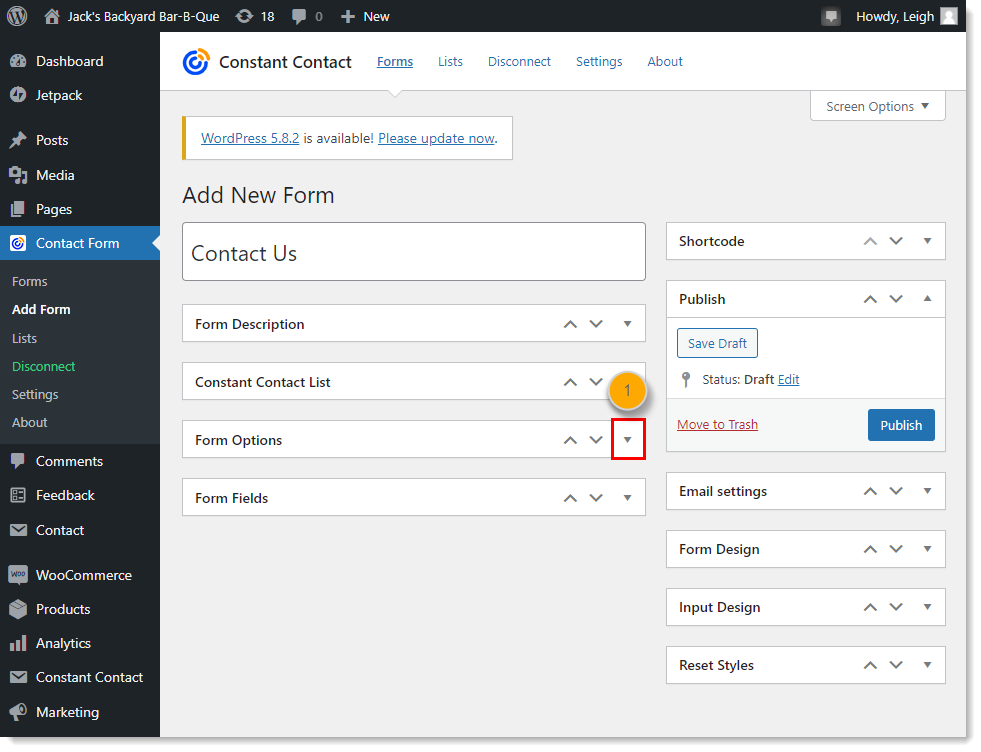Move Form Description panel up
The width and height of the screenshot is (981, 752).
[x=570, y=324]
